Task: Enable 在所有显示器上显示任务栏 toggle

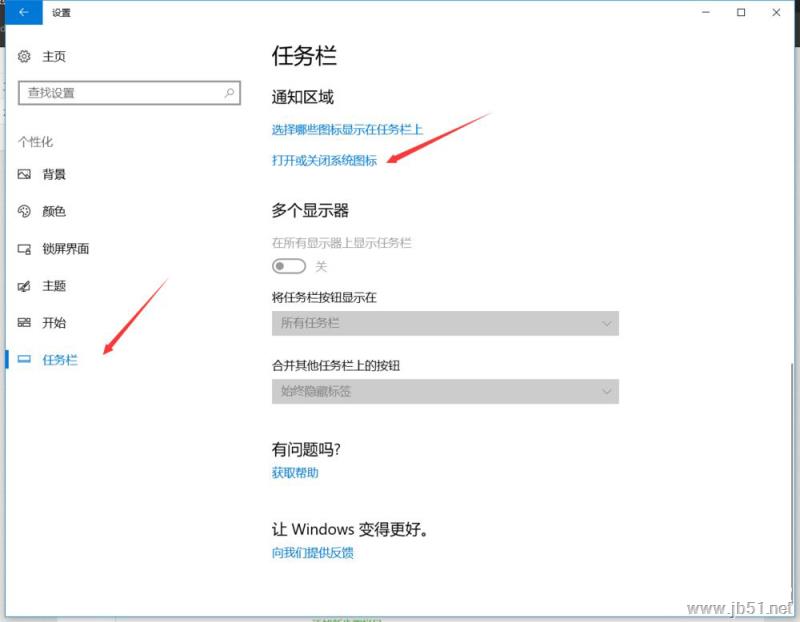Action: [289, 265]
